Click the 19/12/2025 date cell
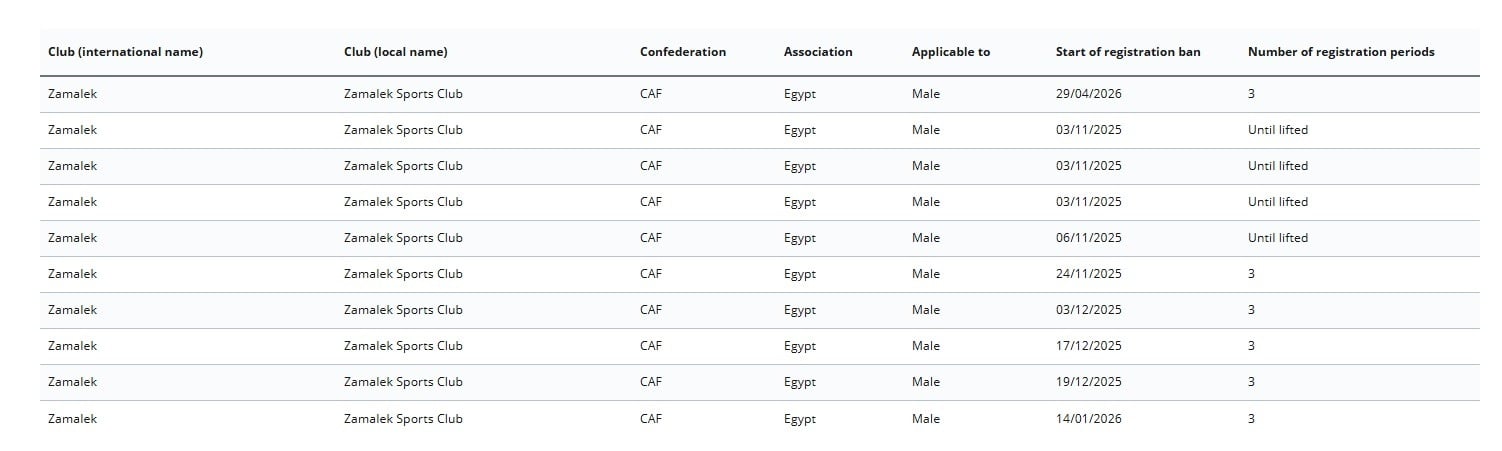The image size is (1502, 451). 1089,382
